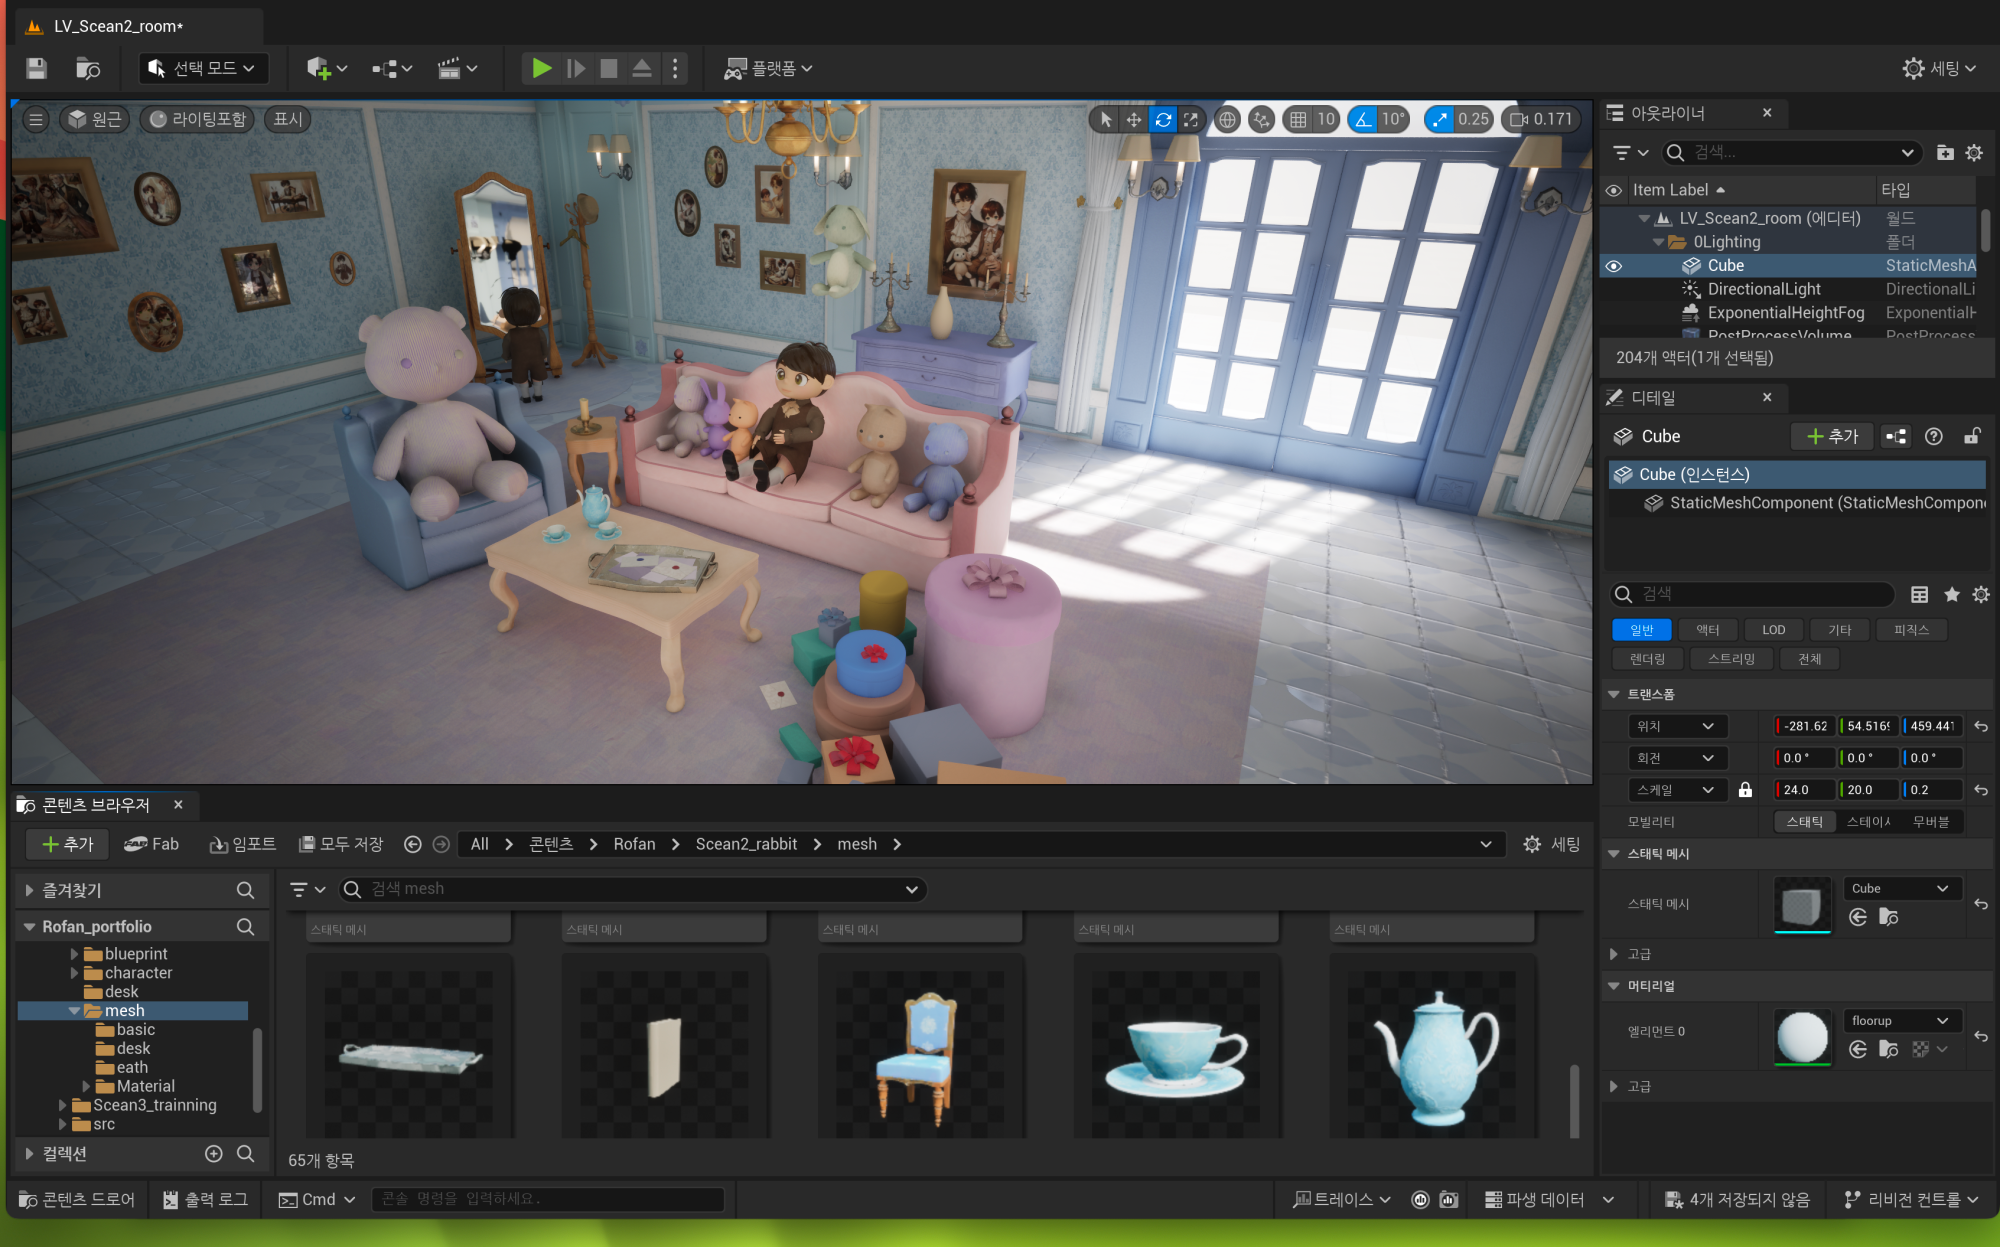Select 원근 perspective view menu

95,119
